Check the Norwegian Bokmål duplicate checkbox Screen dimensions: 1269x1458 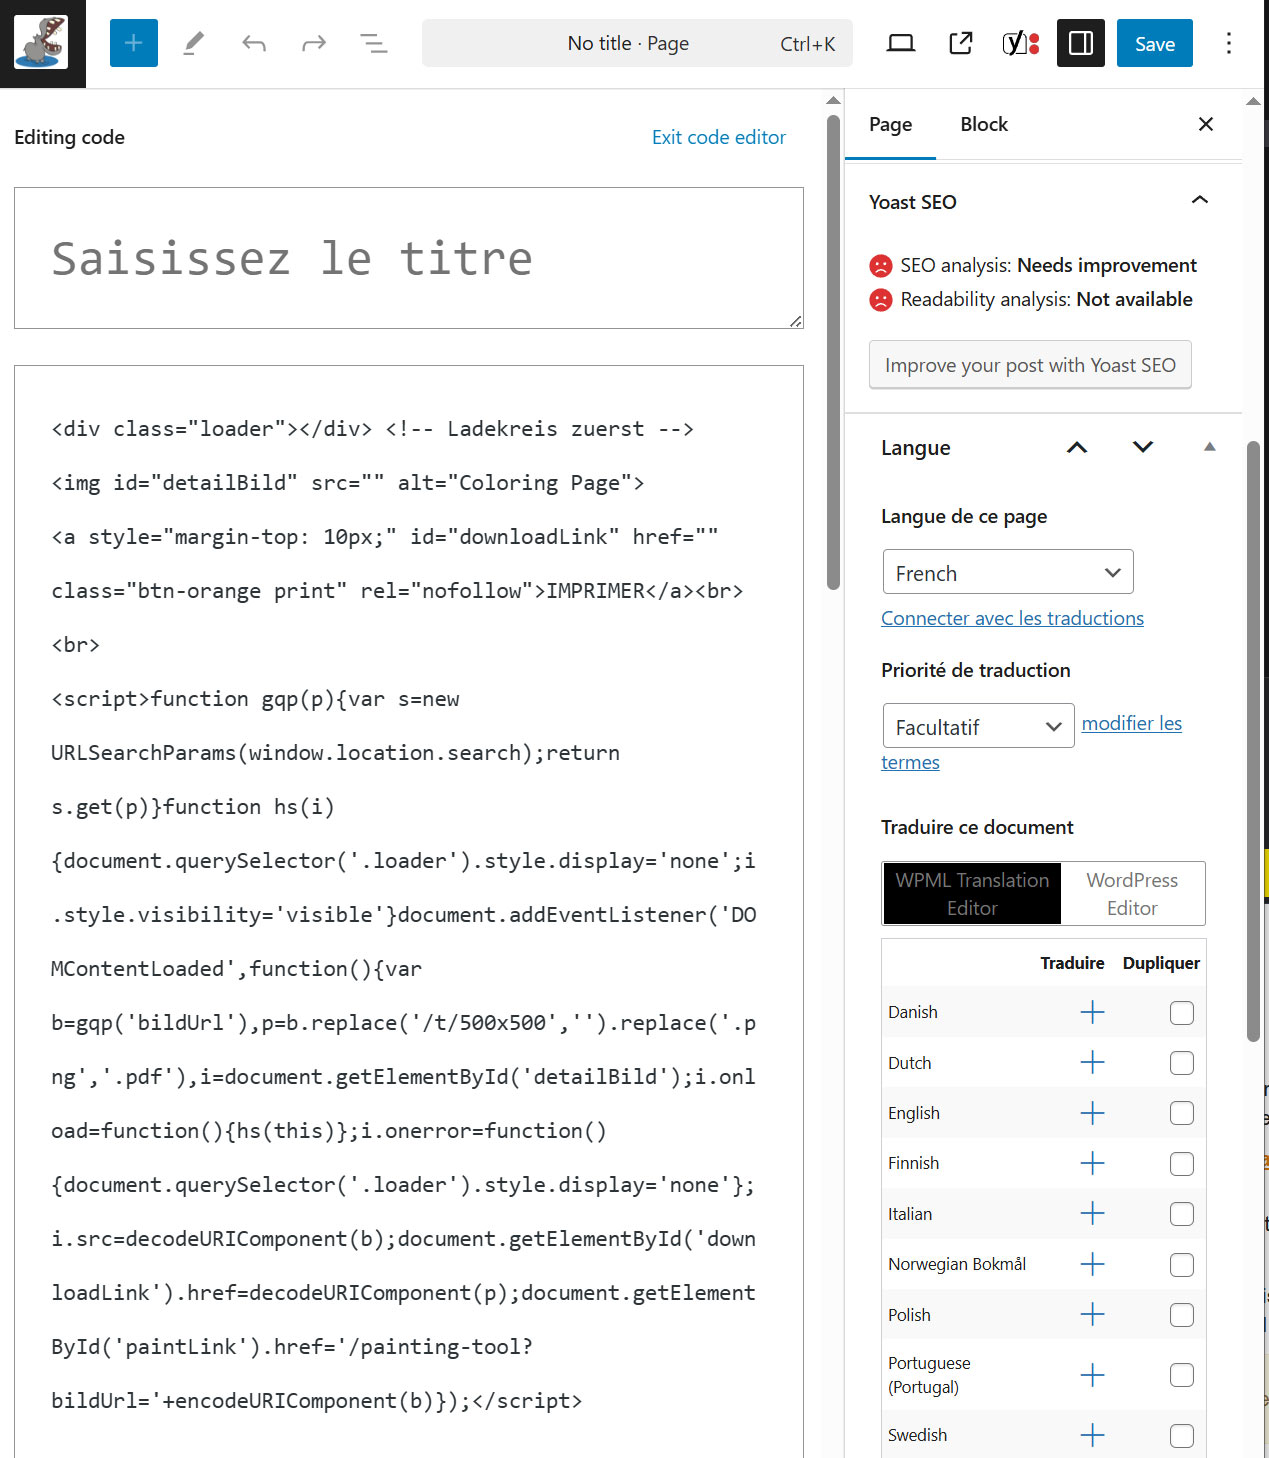click(x=1182, y=1265)
